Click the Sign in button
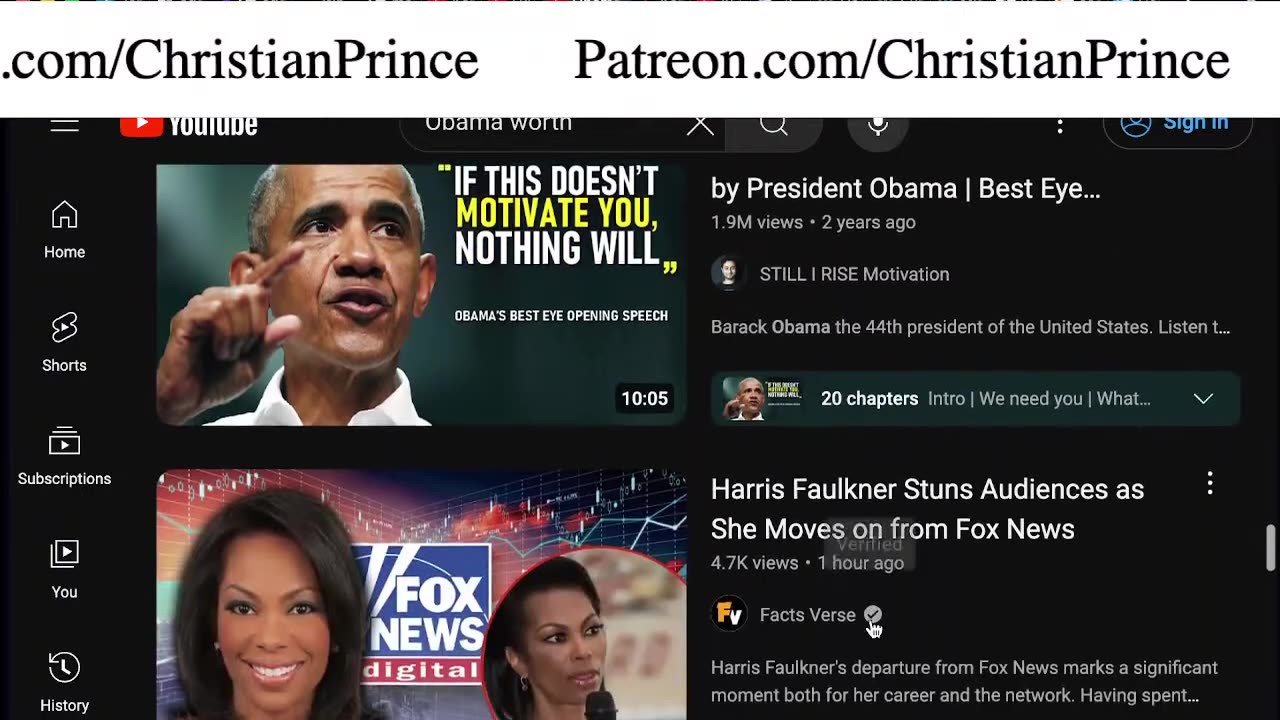 coord(1177,125)
